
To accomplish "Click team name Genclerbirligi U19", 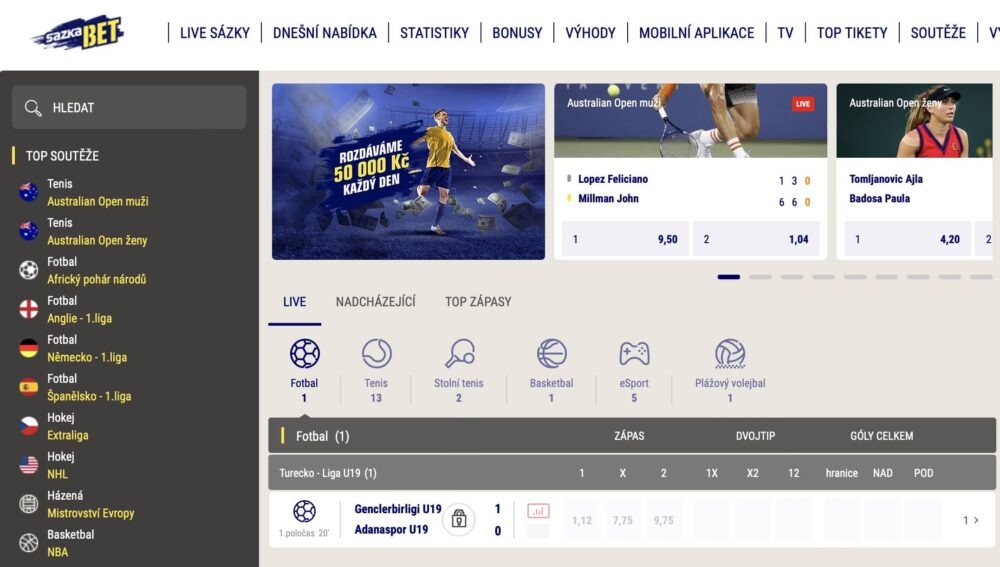I will coord(398,509).
